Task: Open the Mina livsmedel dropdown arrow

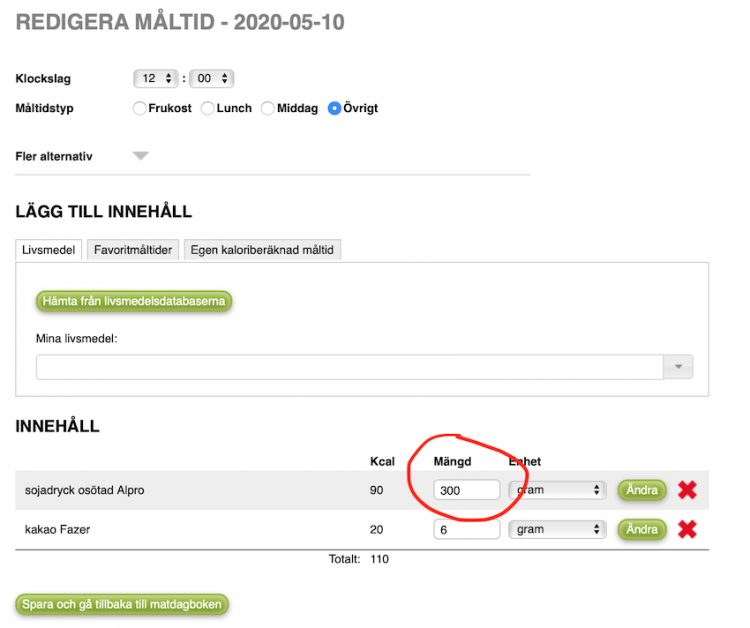Action: point(678,367)
